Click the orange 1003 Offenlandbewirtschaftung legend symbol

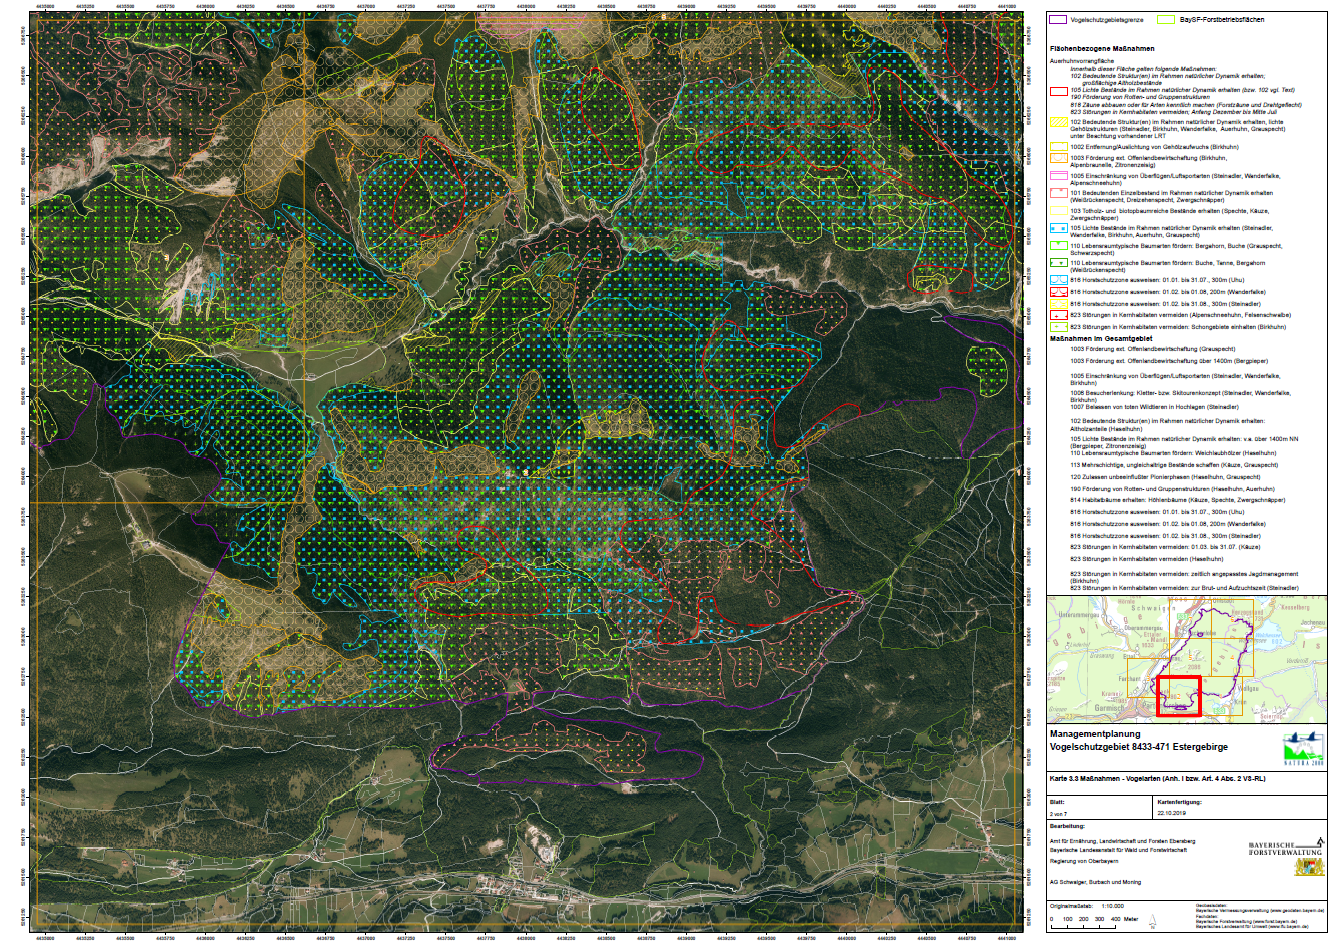tap(1058, 159)
